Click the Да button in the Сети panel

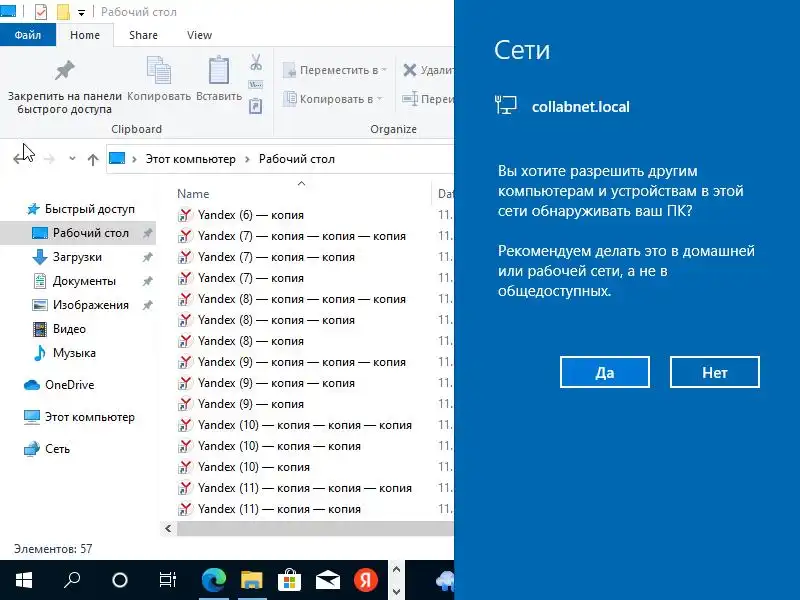[x=605, y=372]
